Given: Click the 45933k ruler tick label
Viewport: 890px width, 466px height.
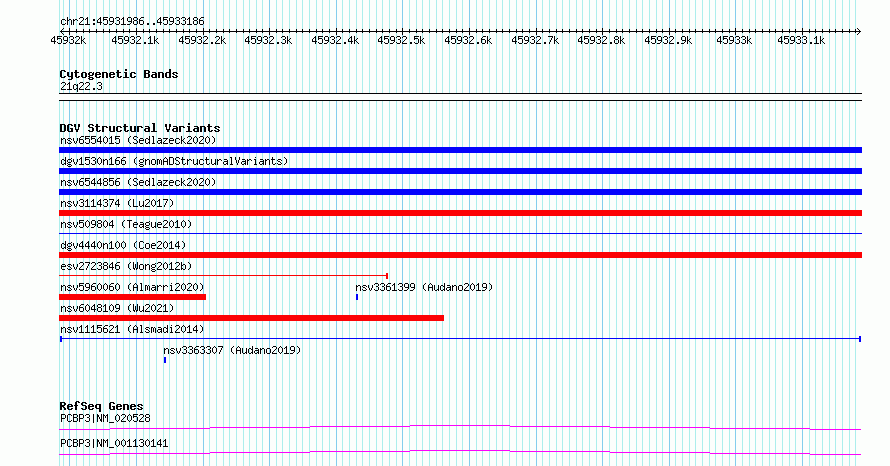Looking at the screenshot, I should pos(734,40).
